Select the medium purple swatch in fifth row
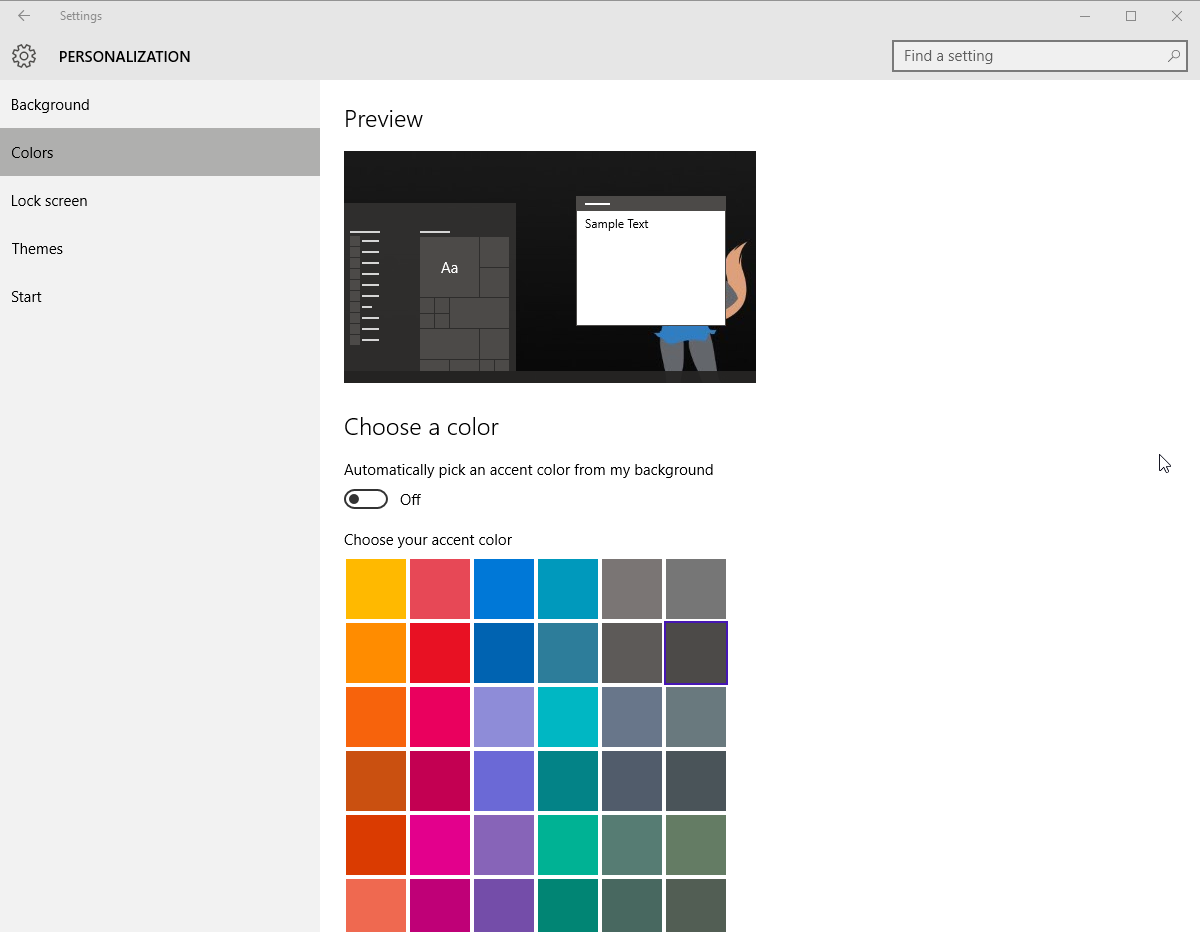 point(504,845)
